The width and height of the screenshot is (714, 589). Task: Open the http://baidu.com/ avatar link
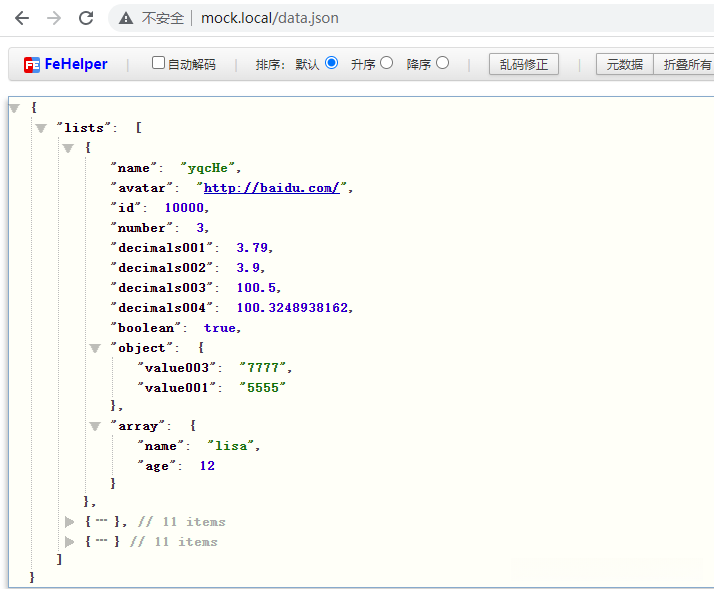coord(271,188)
